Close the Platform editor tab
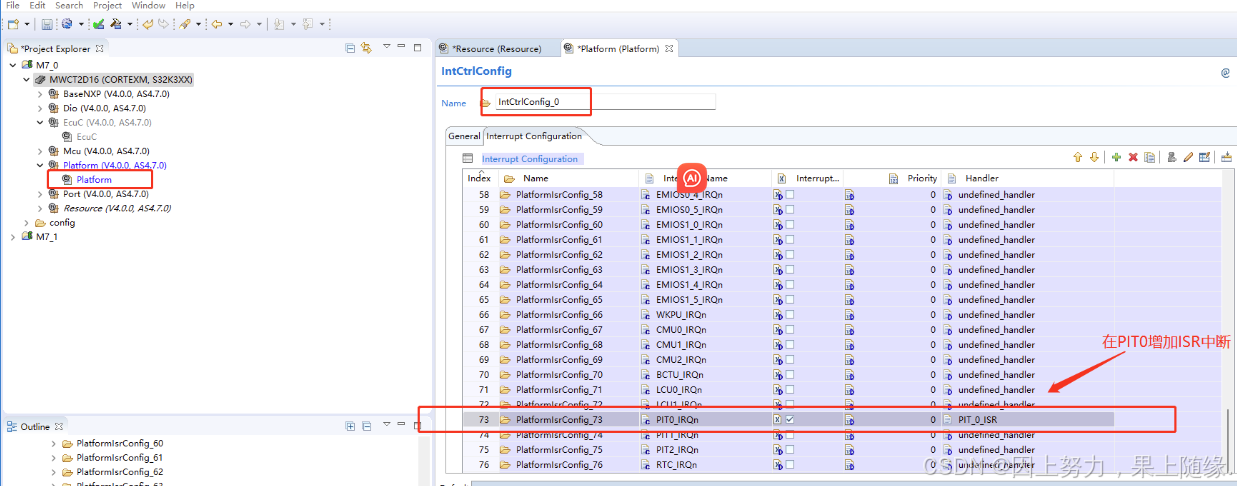 [x=669, y=48]
